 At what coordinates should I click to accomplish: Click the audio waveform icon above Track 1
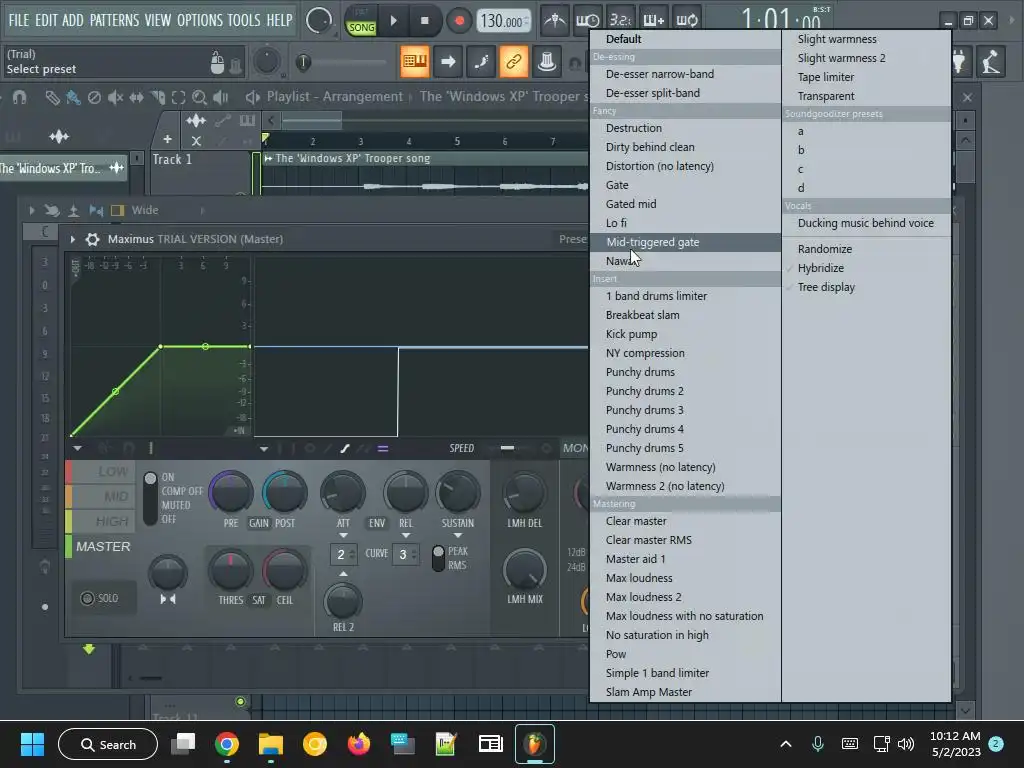195,120
